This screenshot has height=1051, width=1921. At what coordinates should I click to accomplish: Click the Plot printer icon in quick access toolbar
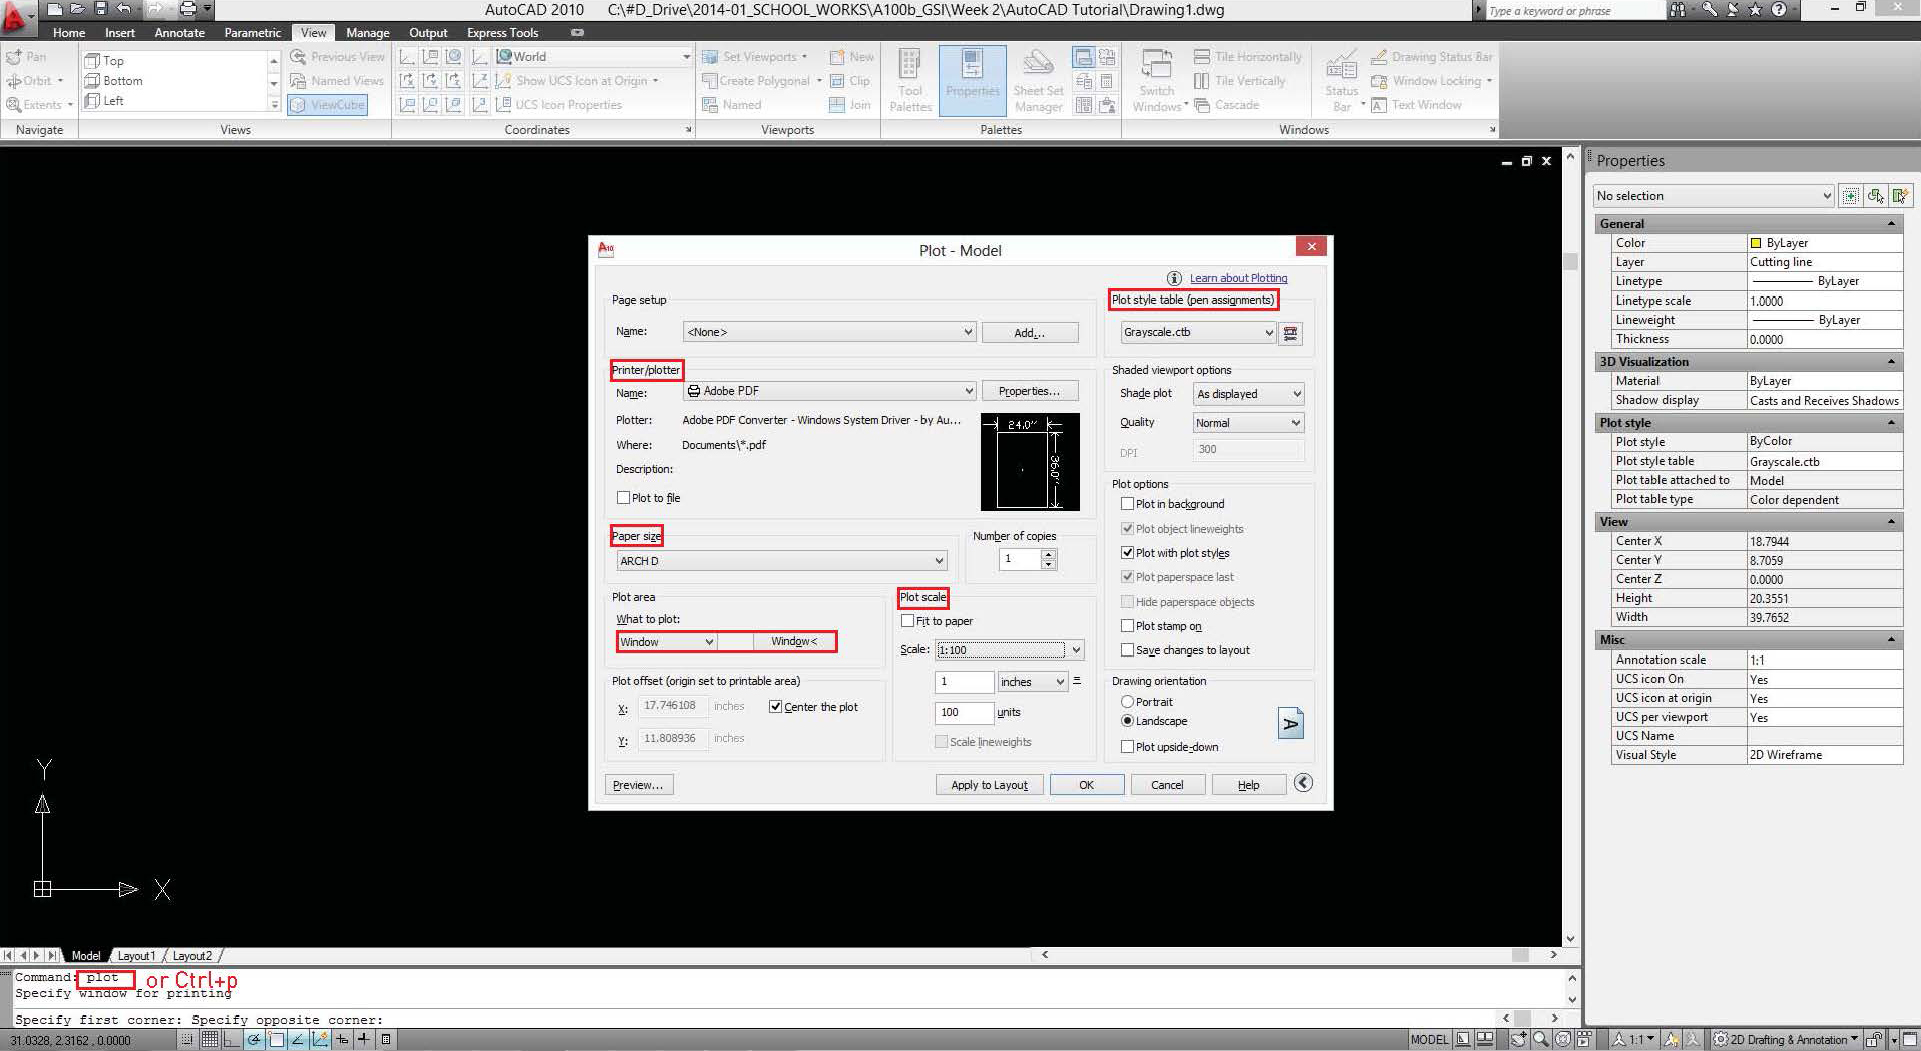(x=187, y=9)
